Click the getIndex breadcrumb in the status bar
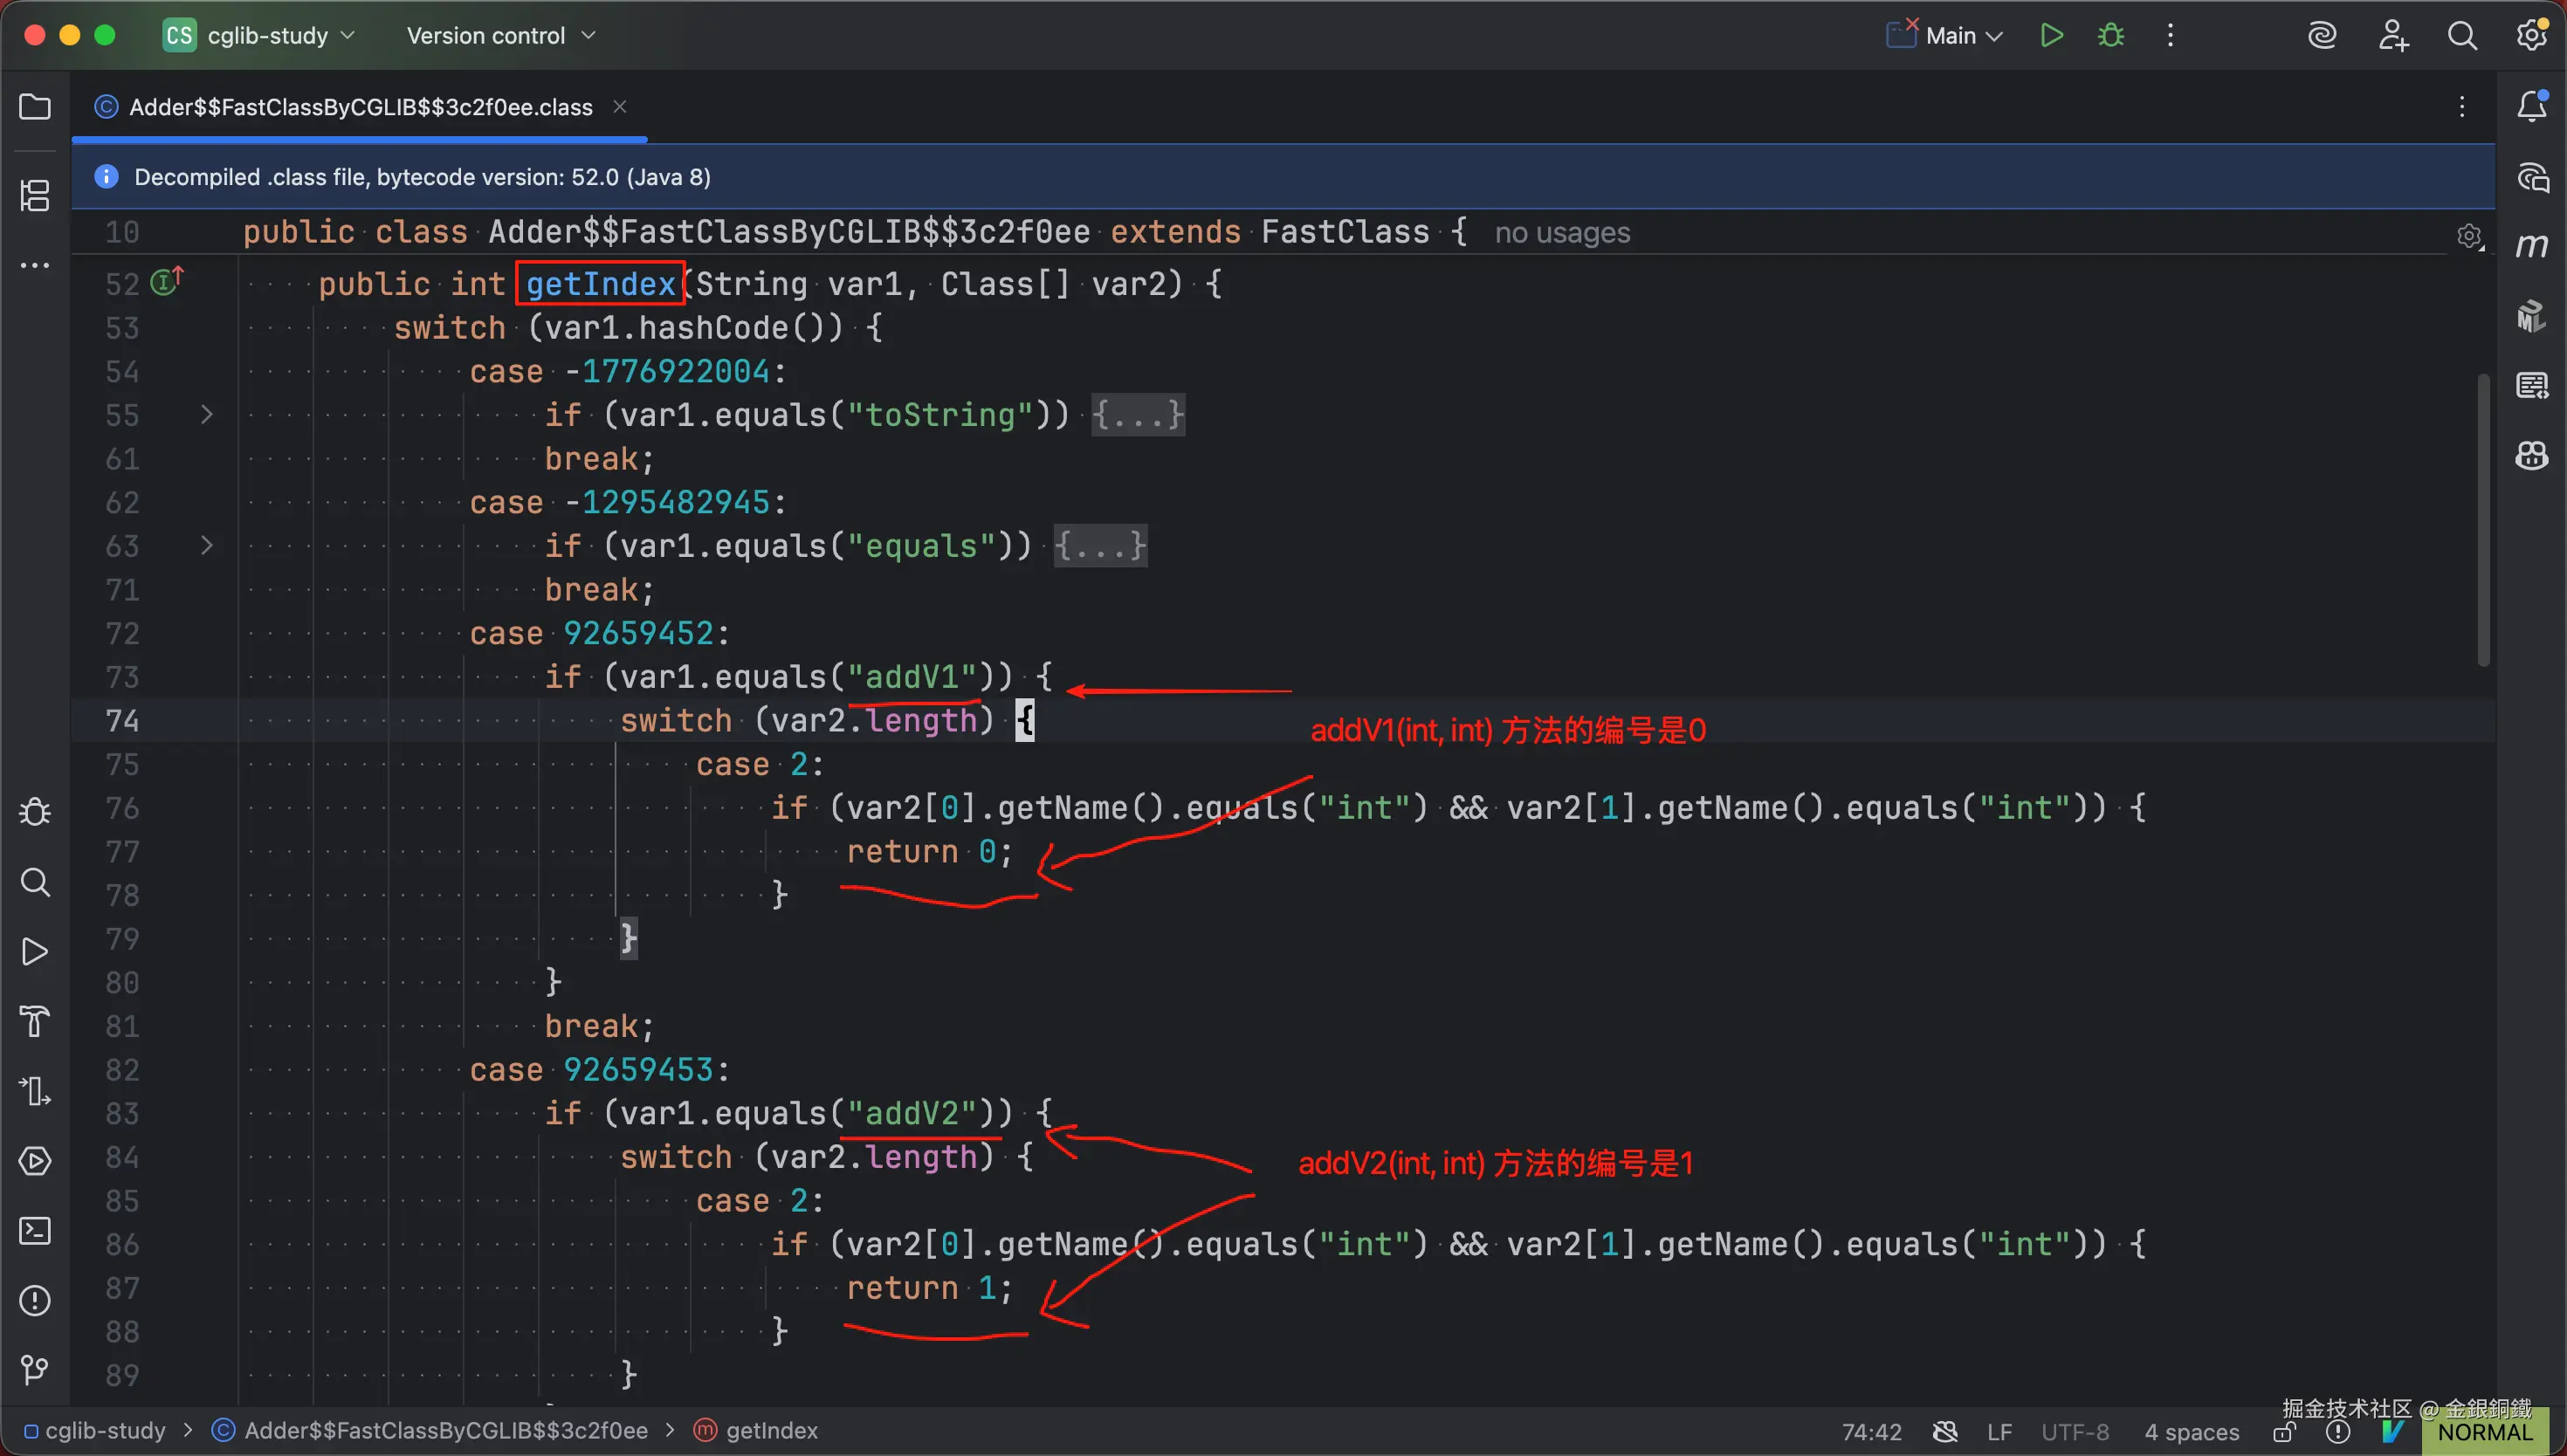The height and width of the screenshot is (1456, 2567). point(771,1431)
